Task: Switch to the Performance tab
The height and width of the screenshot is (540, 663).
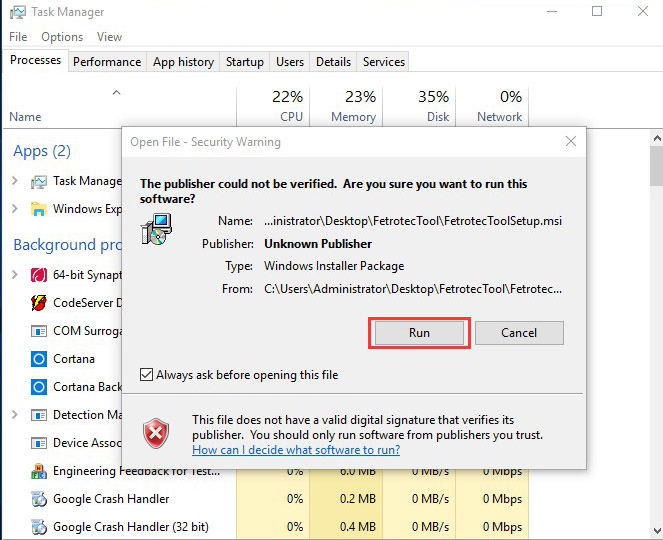Action: click(x=107, y=62)
